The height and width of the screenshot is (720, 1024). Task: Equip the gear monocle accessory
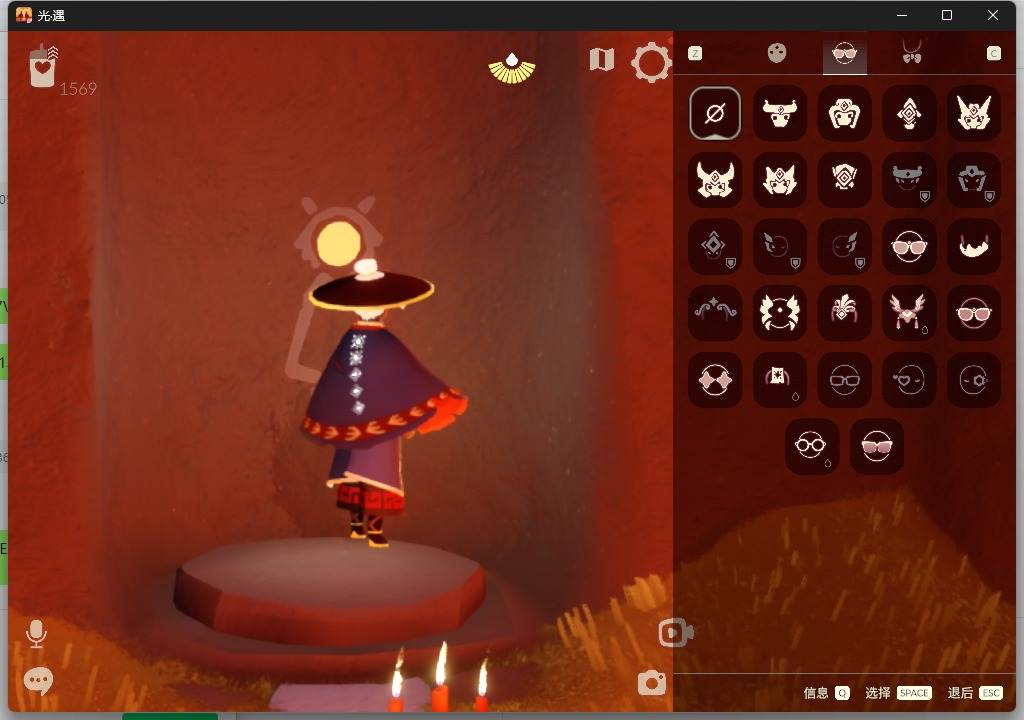pyautogui.click(x=973, y=380)
